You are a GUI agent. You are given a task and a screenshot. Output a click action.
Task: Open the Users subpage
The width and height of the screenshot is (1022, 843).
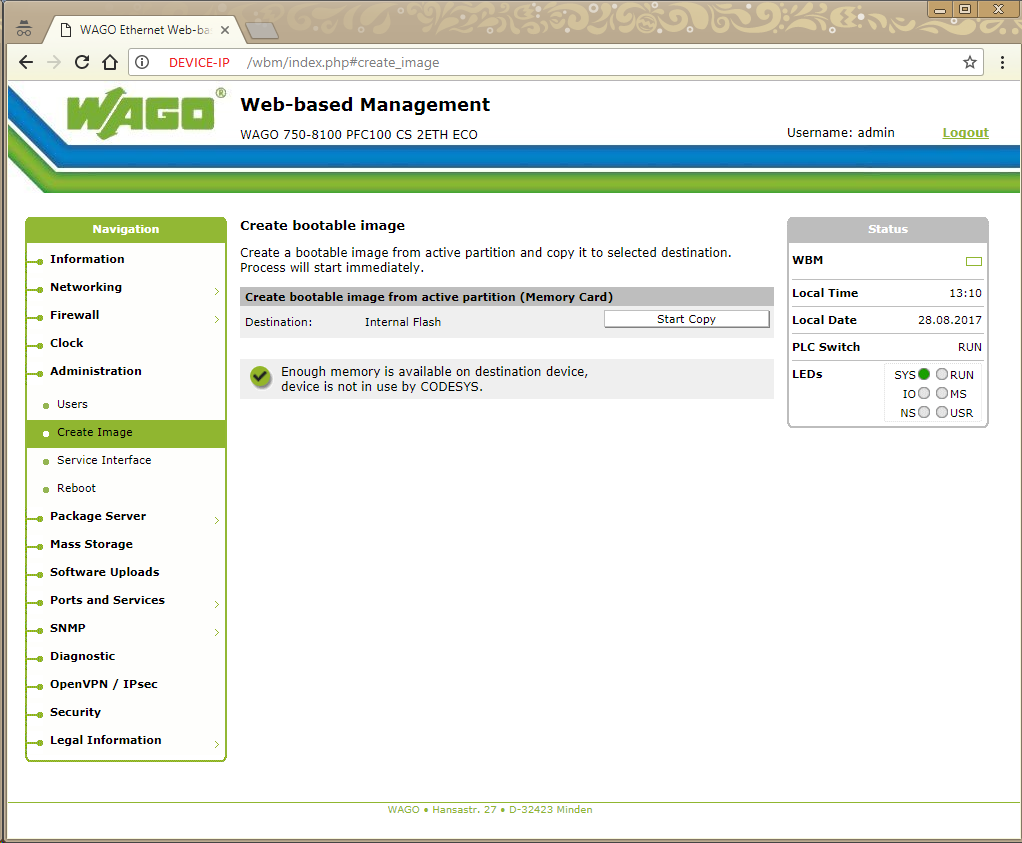tap(72, 404)
